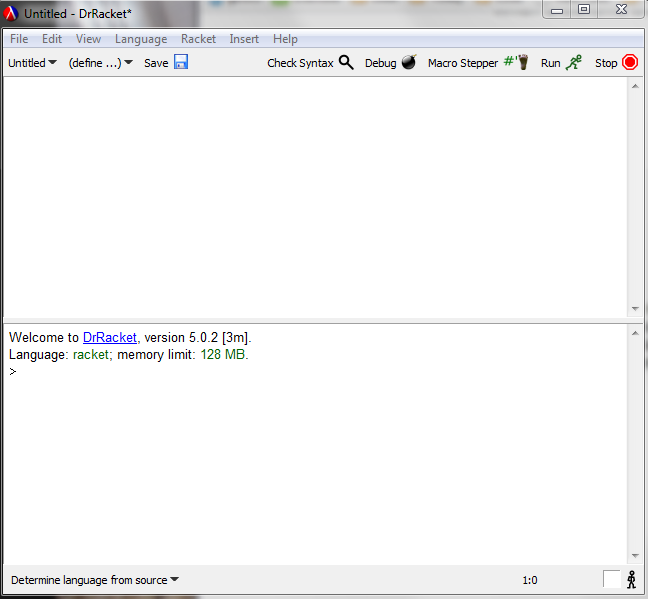Click inside the empty definitions editor
648x599 pixels.
point(316,197)
